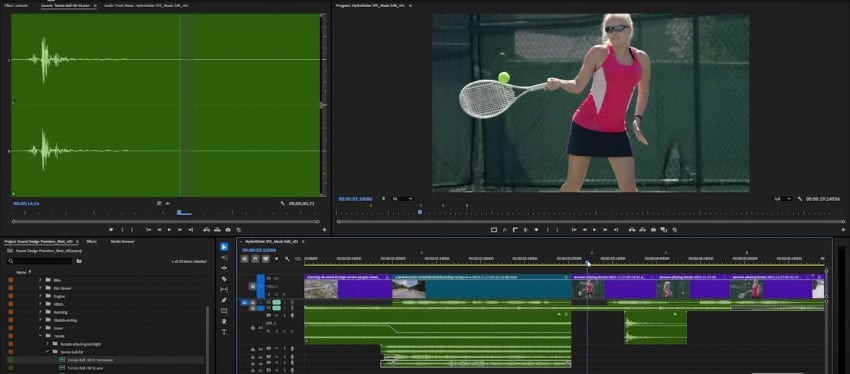Click the Source monitor zoom scroll bar

[x=165, y=221]
